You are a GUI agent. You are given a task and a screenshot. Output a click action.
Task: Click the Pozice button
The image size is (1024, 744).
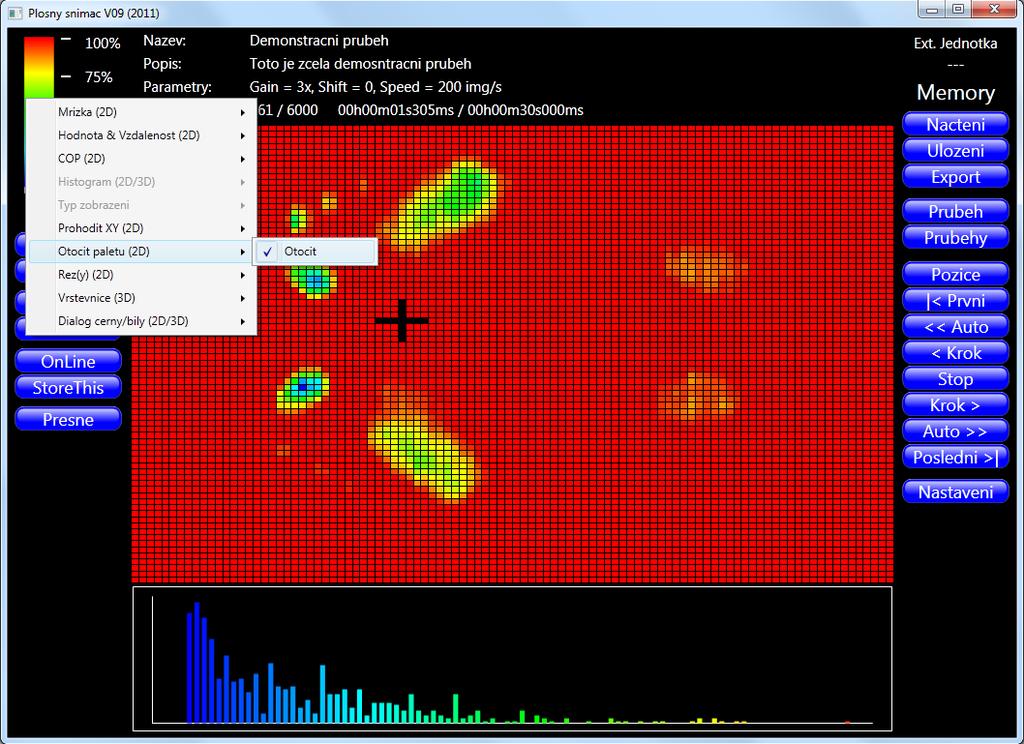click(955, 274)
